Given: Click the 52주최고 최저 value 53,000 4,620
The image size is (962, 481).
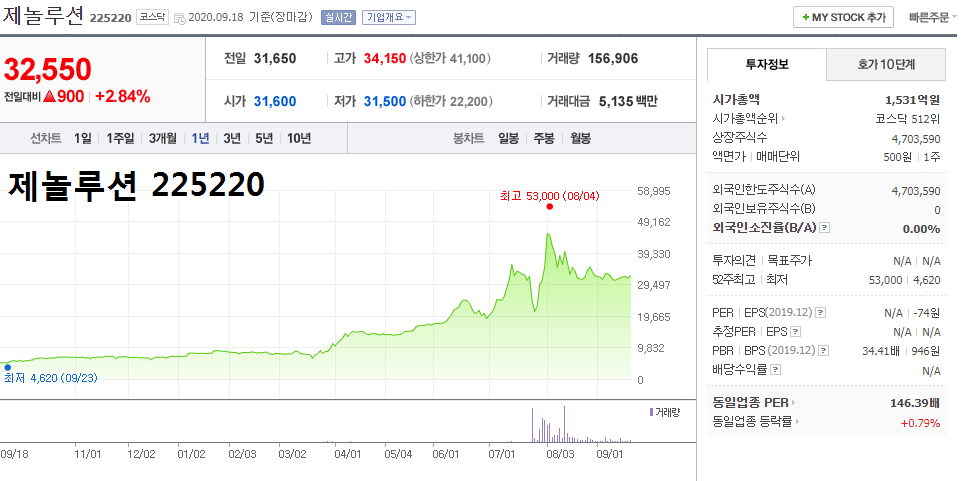Looking at the screenshot, I should [x=905, y=280].
